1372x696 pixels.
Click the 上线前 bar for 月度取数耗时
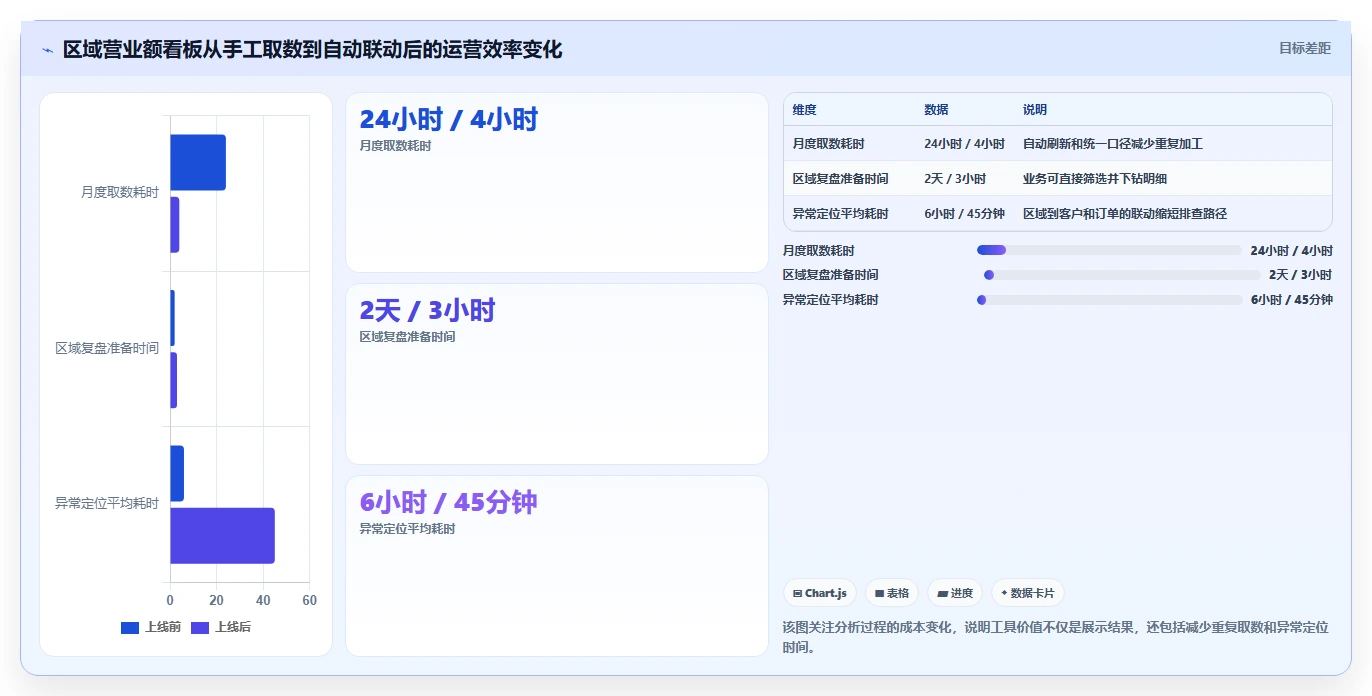coord(198,162)
